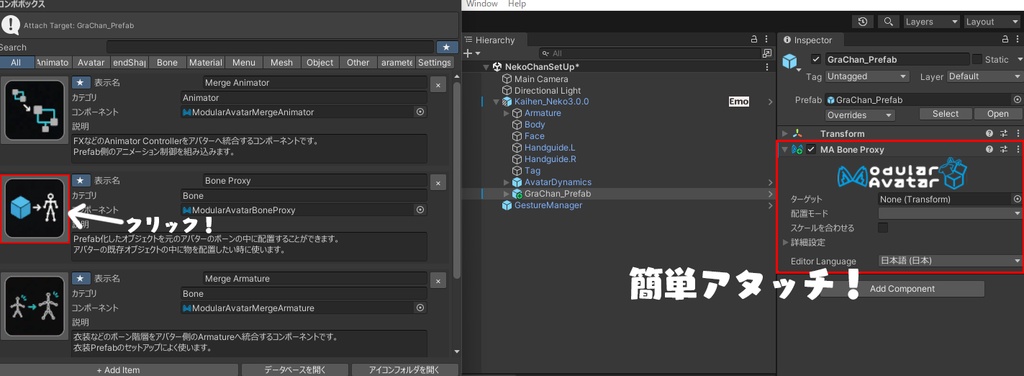The width and height of the screenshot is (1024, 376).
Task: Select Directional Light in Hierarchy
Action: 547,91
